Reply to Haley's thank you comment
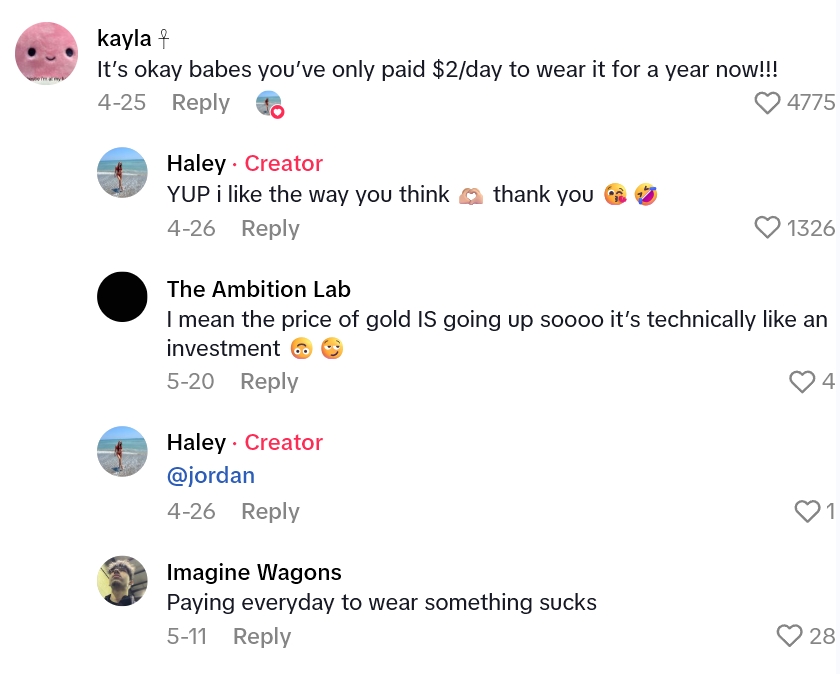Viewport: 840px width, 674px height. click(270, 228)
